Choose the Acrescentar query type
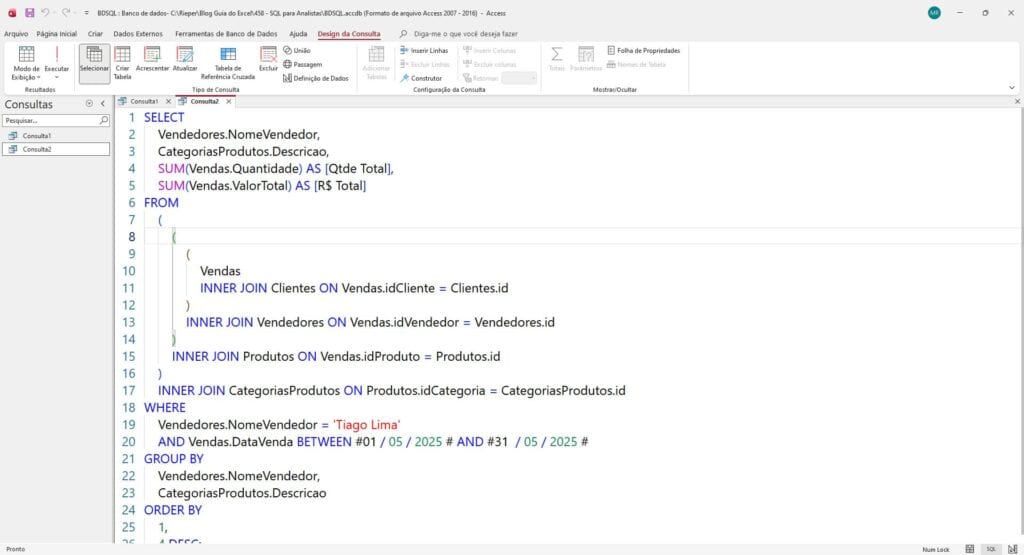This screenshot has height=555, width=1024. coord(153,62)
